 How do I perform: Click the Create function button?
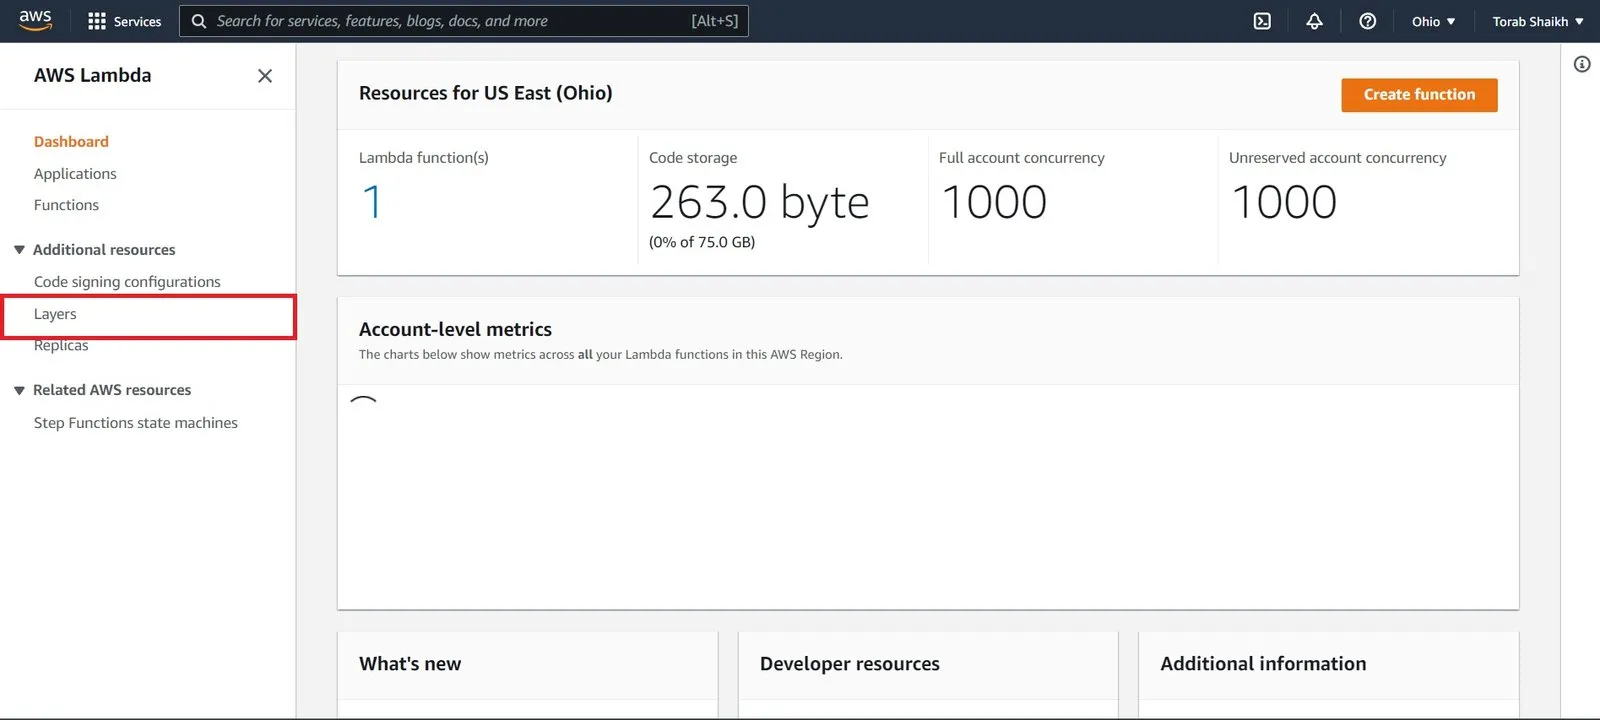(1419, 95)
